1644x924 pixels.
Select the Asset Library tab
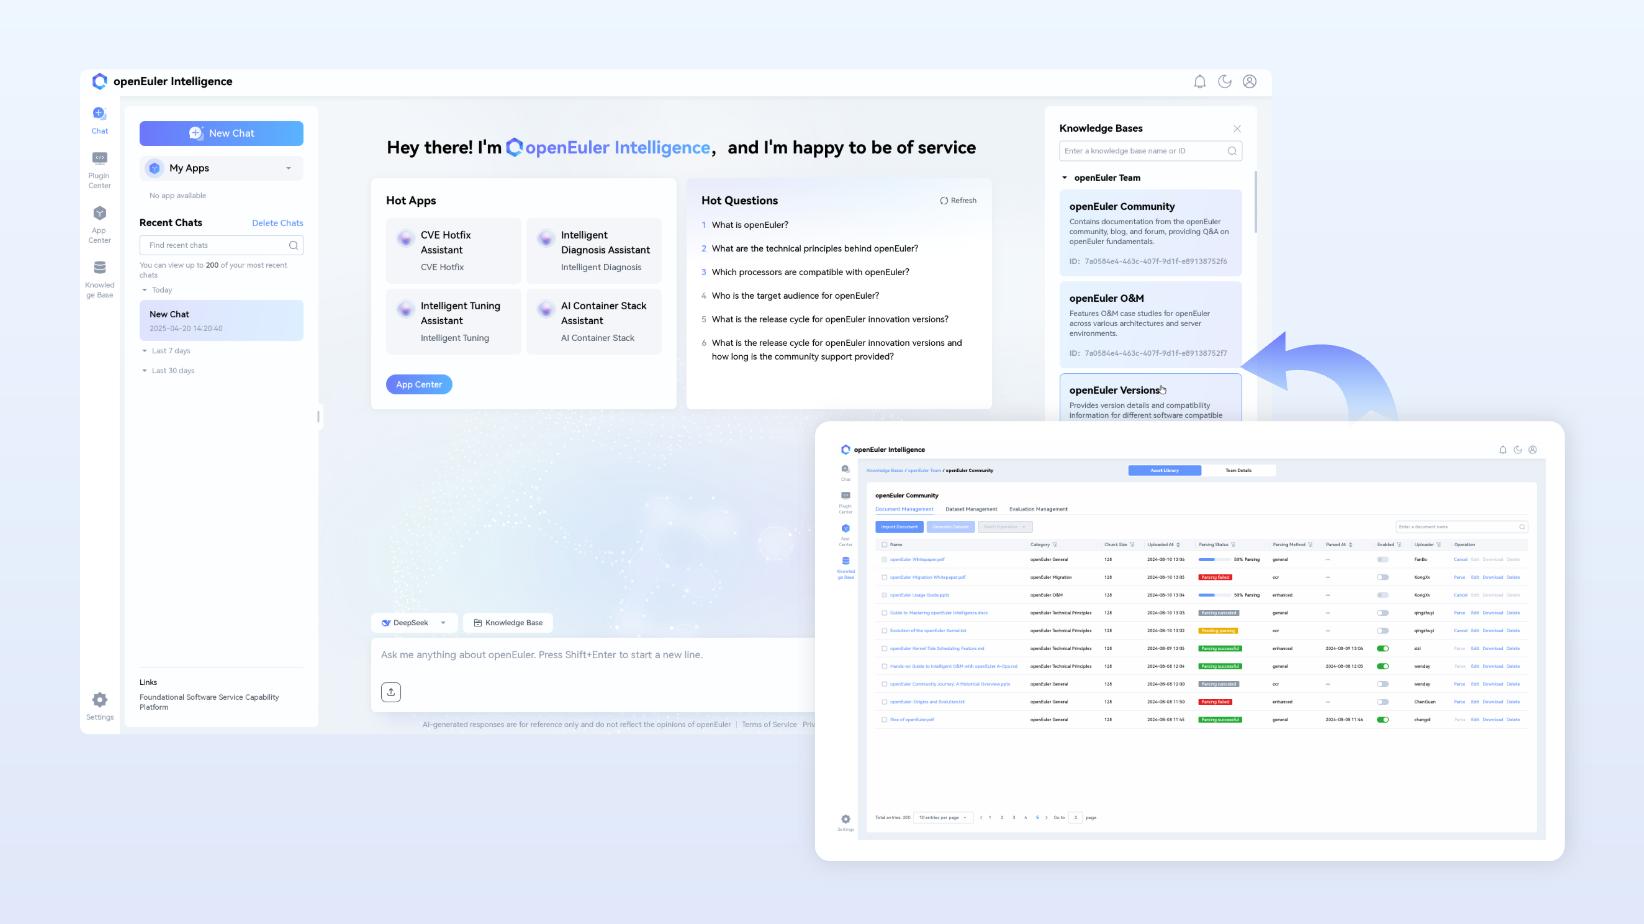click(x=1165, y=470)
